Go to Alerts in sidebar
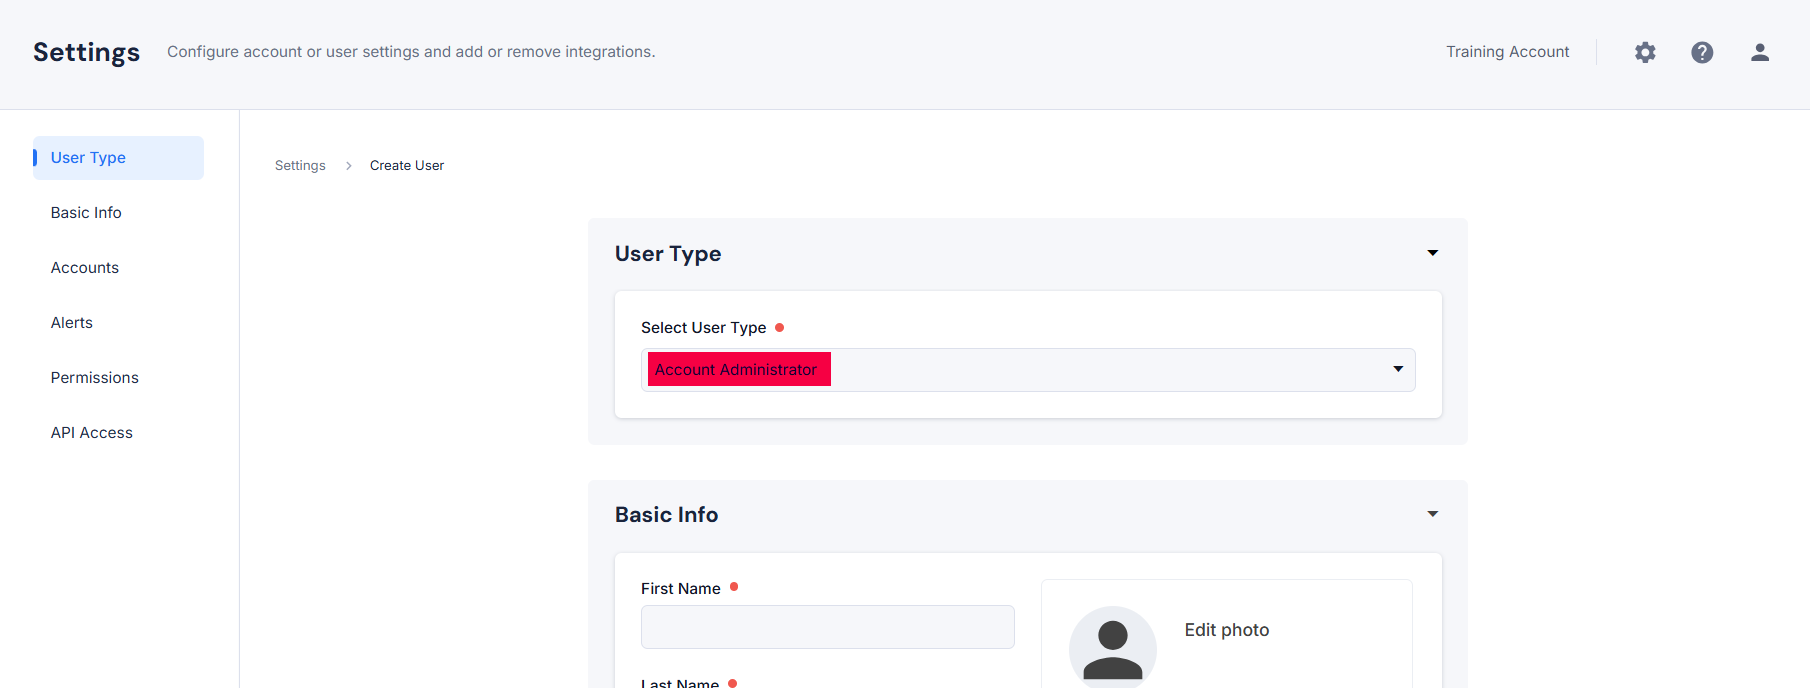Viewport: 1810px width, 688px height. 72,323
